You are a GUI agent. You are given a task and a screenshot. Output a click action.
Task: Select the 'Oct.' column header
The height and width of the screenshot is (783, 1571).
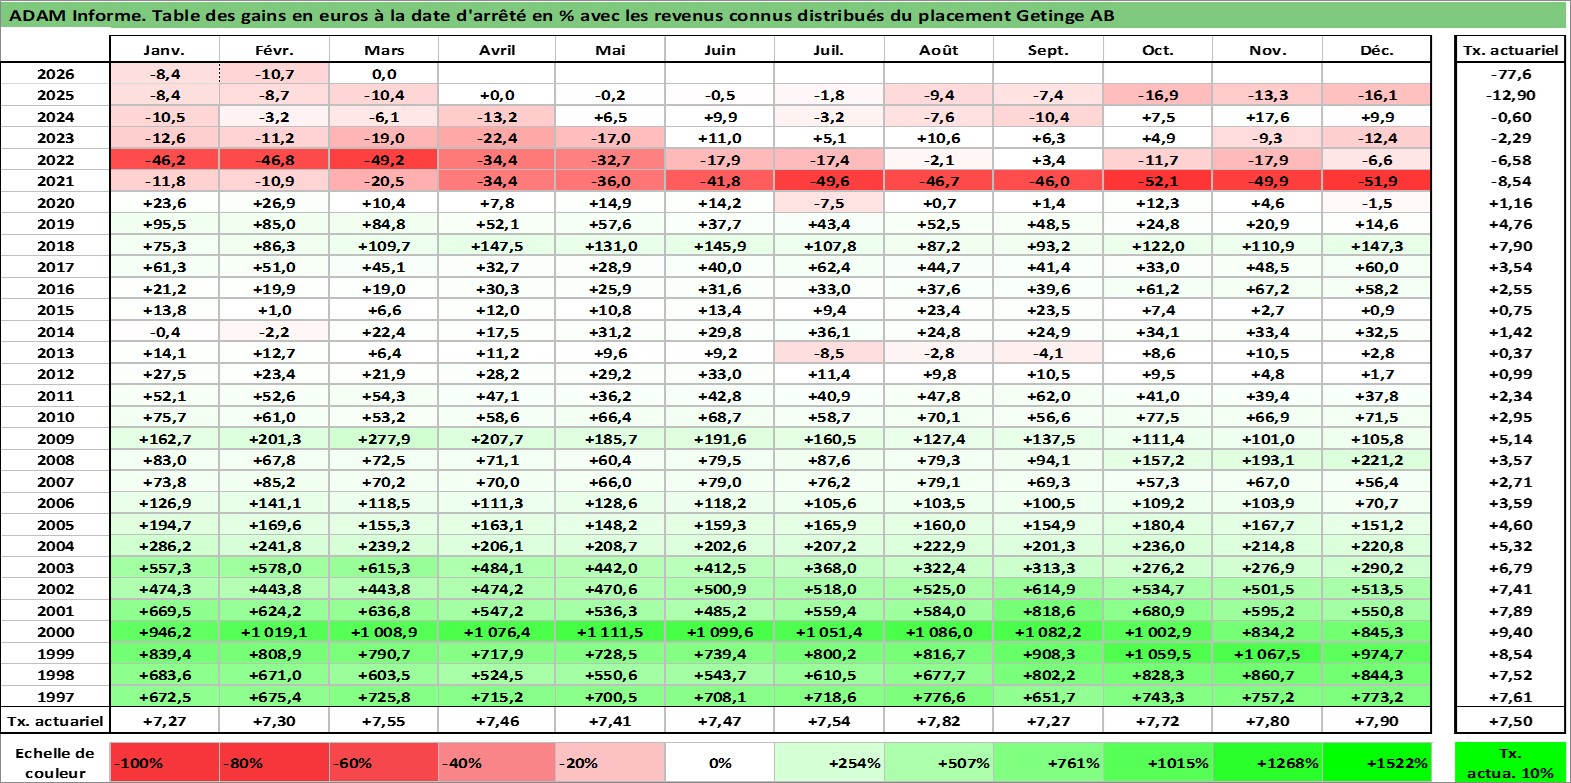[1158, 50]
